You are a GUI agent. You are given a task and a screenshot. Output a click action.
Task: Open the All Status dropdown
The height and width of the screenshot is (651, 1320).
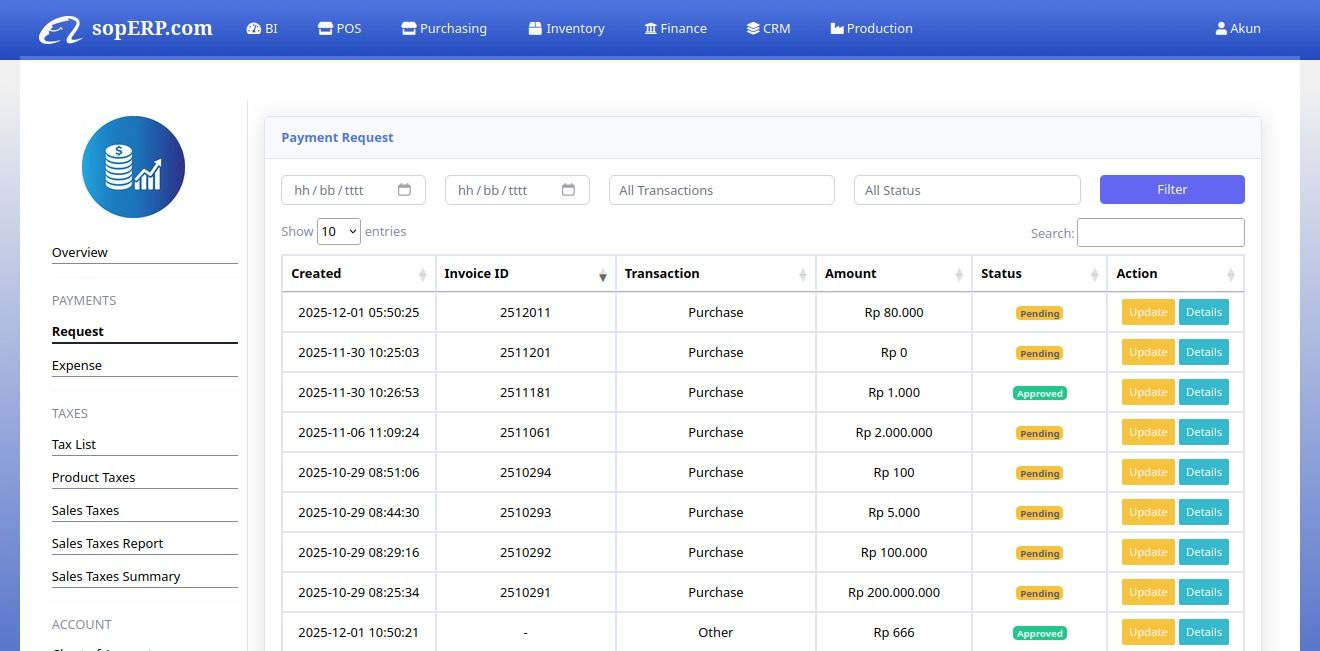coord(966,189)
